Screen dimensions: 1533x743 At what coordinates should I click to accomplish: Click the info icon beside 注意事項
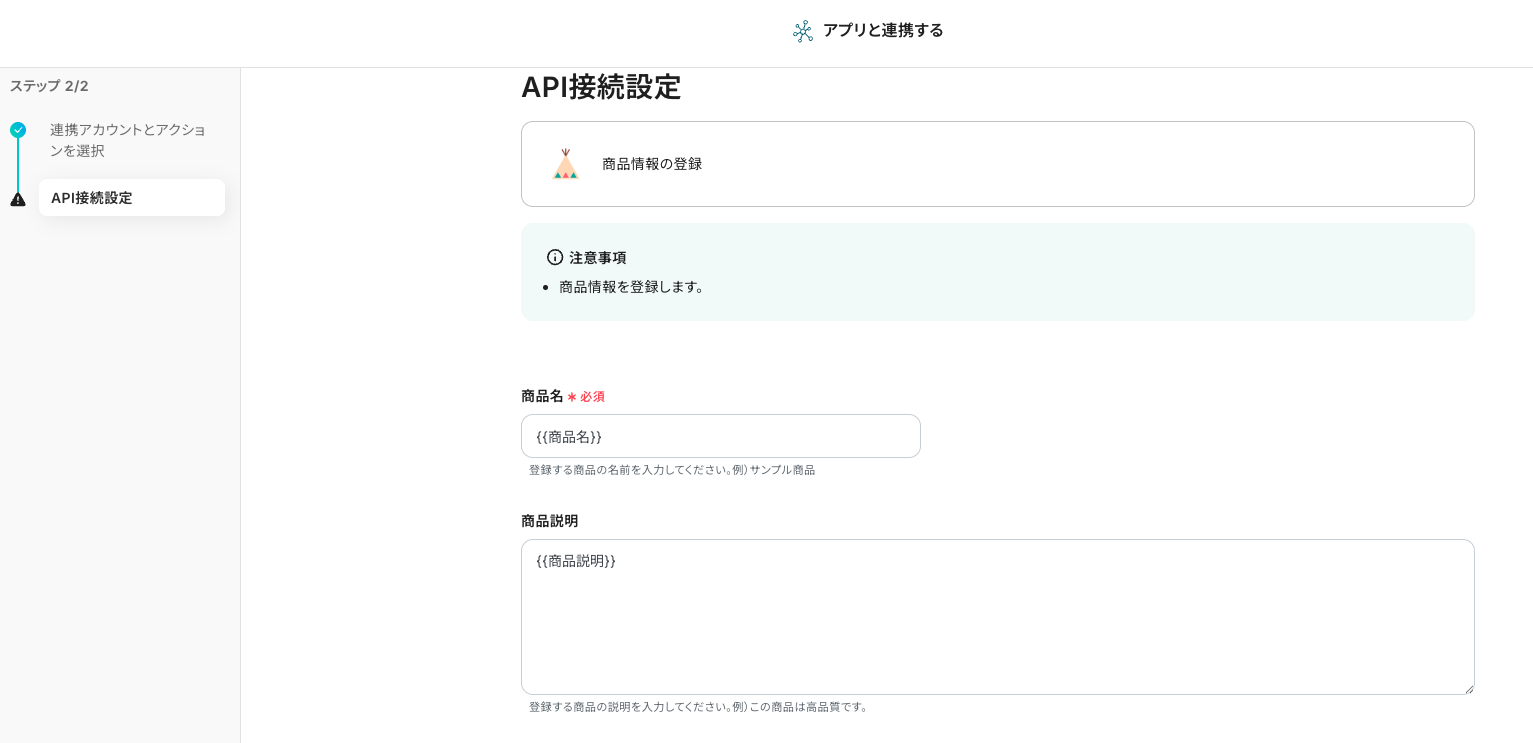point(555,257)
